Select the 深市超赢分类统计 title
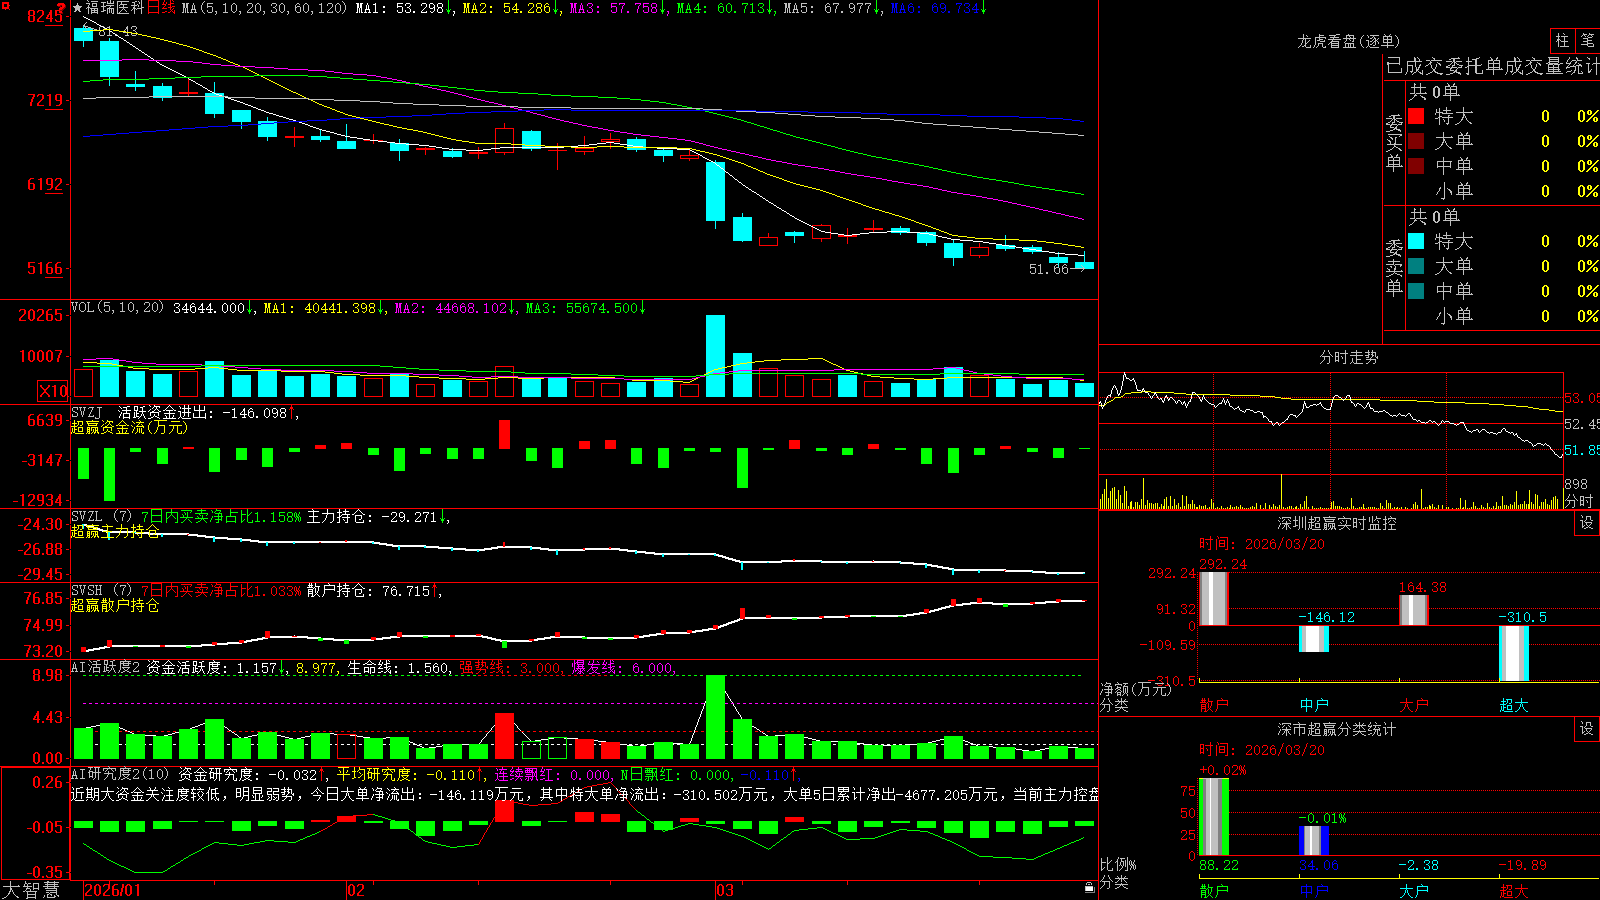The height and width of the screenshot is (900, 1600). click(x=1336, y=729)
